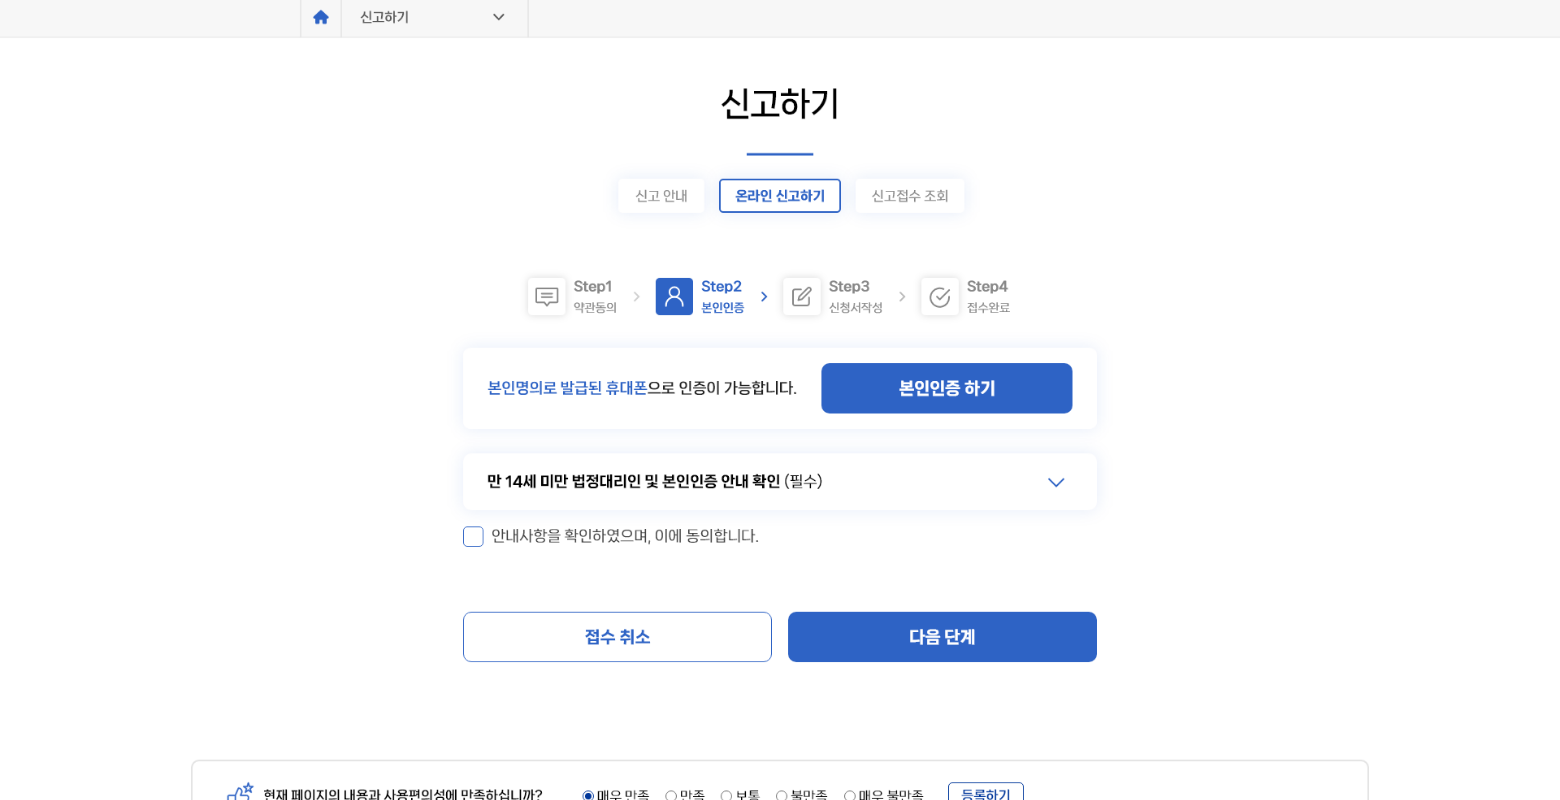Screen dimensions: 1560x800
Task: Click the Step2 본인인증 label text
Action: click(722, 297)
